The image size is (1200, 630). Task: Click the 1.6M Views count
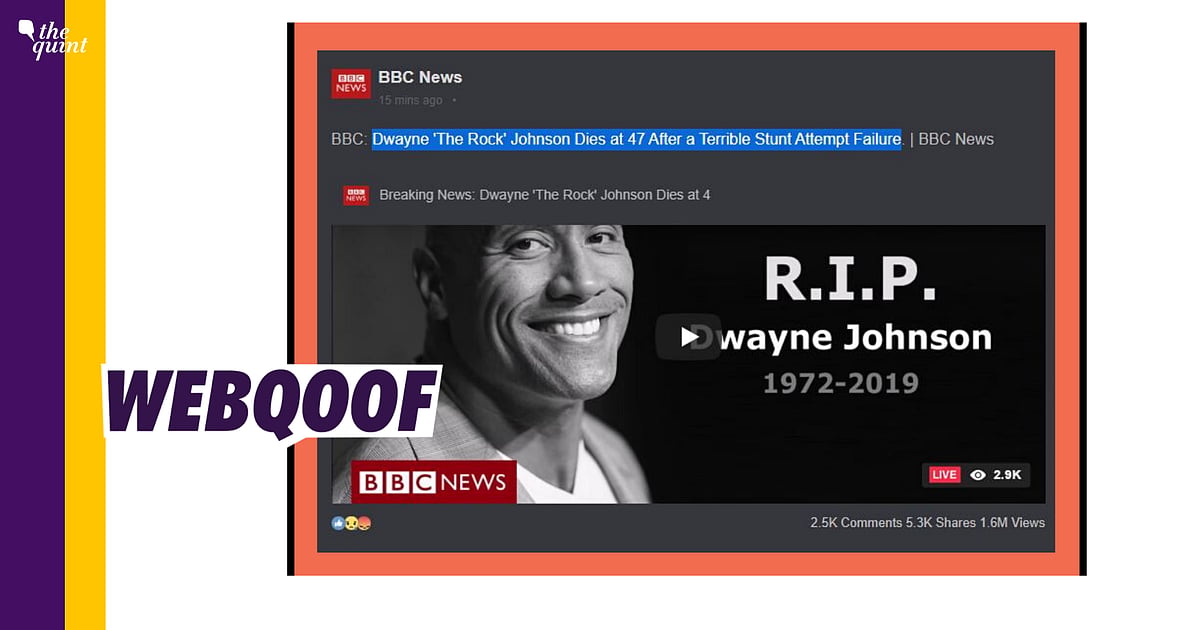(x=1012, y=523)
